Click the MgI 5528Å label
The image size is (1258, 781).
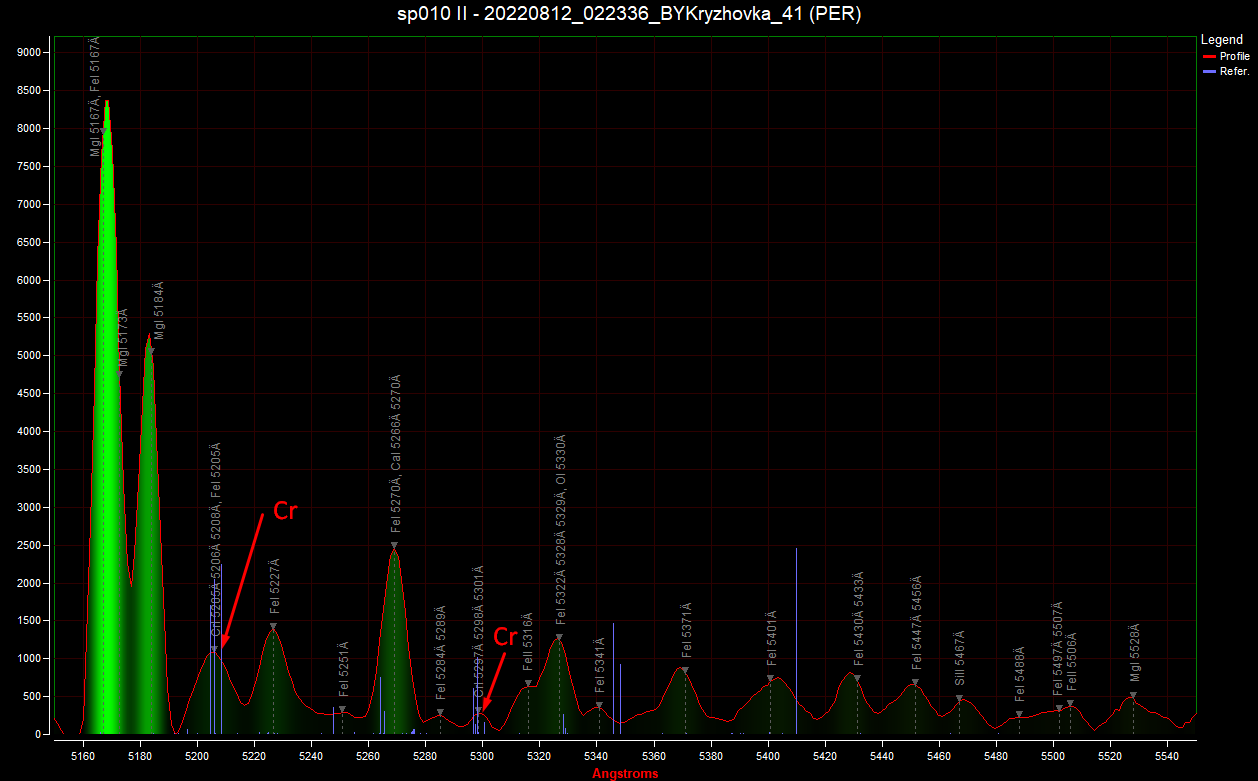coord(1134,652)
